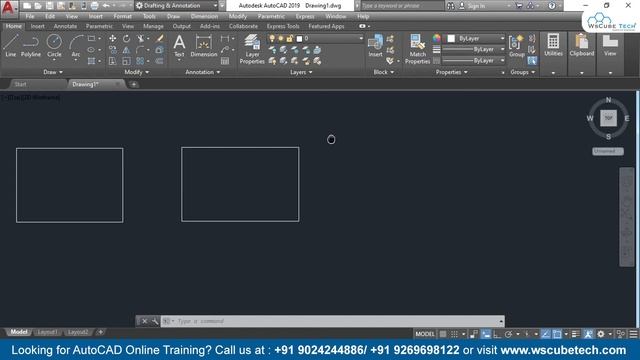Switch to the Start file tab
Image resolution: width=640 pixels, height=360 pixels.
coord(20,84)
